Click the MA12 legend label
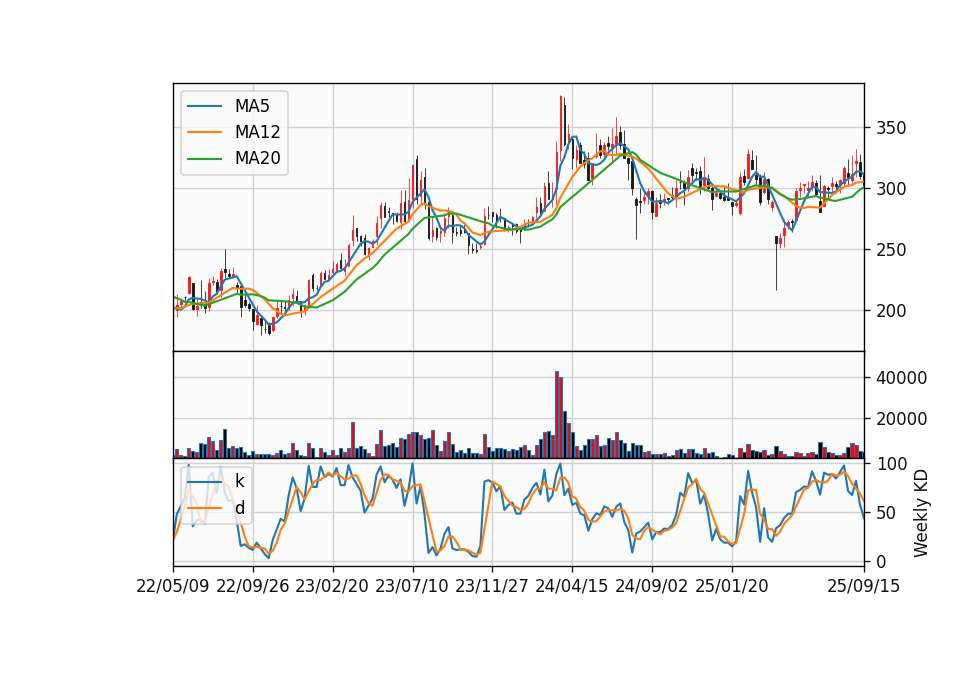The width and height of the screenshot is (960, 690). tap(257, 132)
